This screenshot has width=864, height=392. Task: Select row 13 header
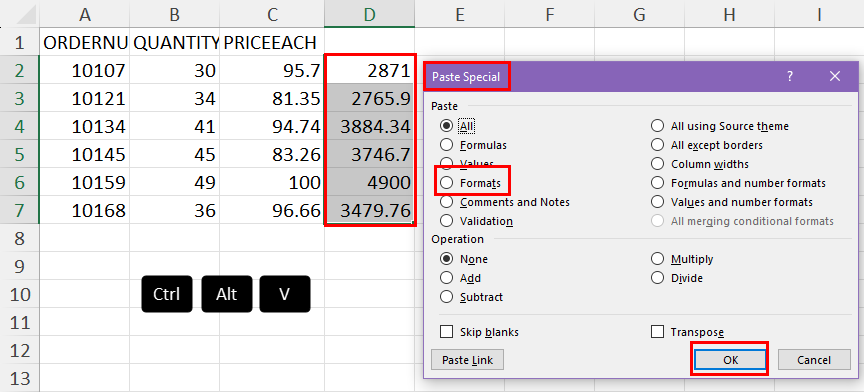click(20, 378)
